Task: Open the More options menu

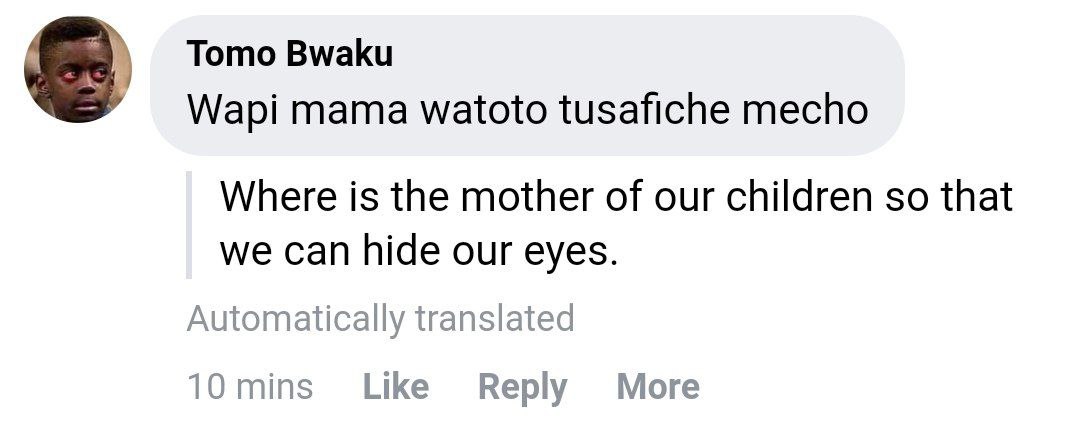Action: click(658, 386)
